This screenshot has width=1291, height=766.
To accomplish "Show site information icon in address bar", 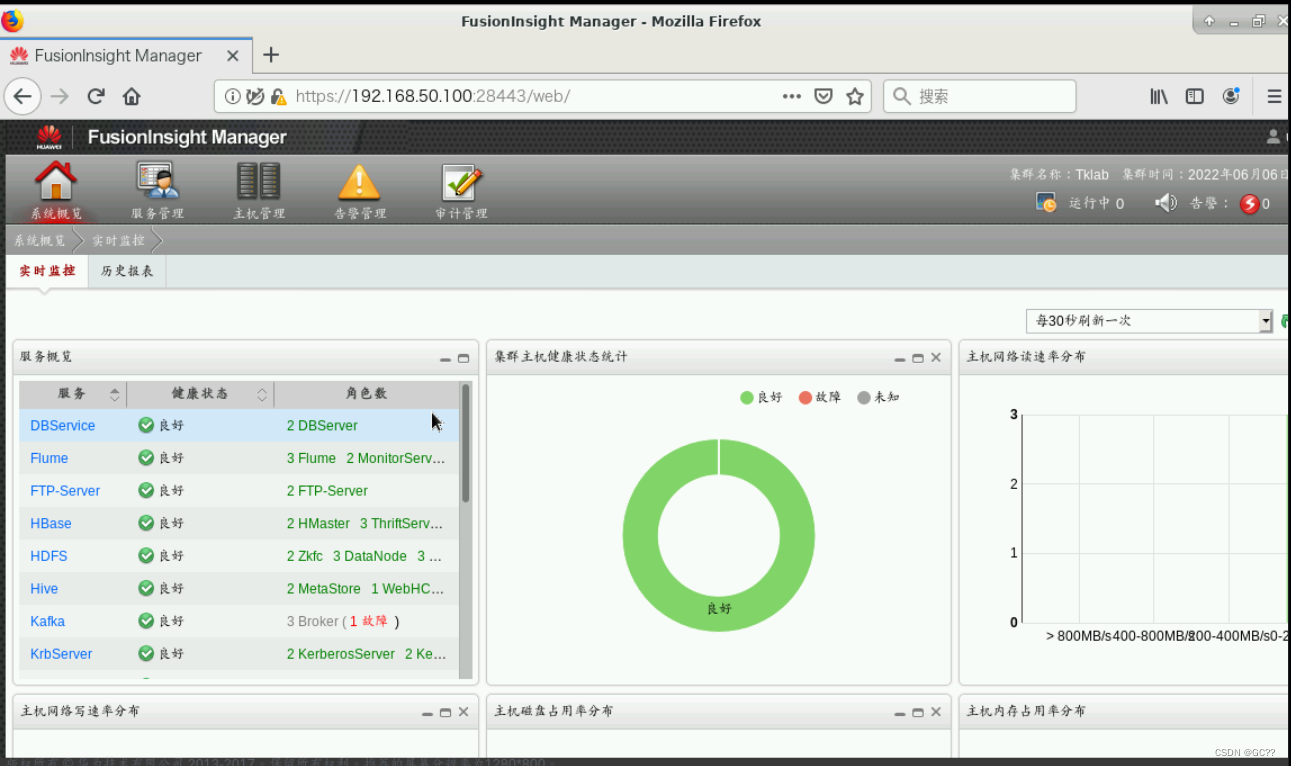I will (232, 96).
